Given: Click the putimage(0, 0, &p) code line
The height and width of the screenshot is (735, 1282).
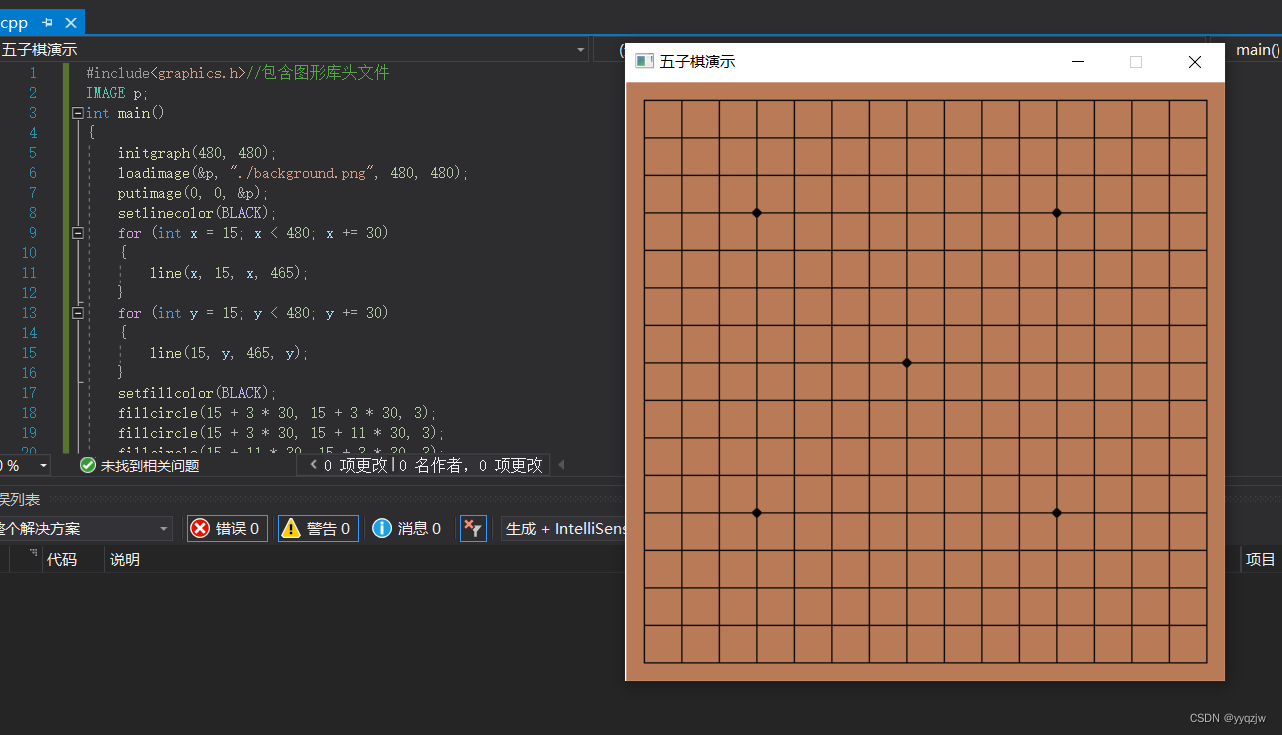Looking at the screenshot, I should (193, 193).
